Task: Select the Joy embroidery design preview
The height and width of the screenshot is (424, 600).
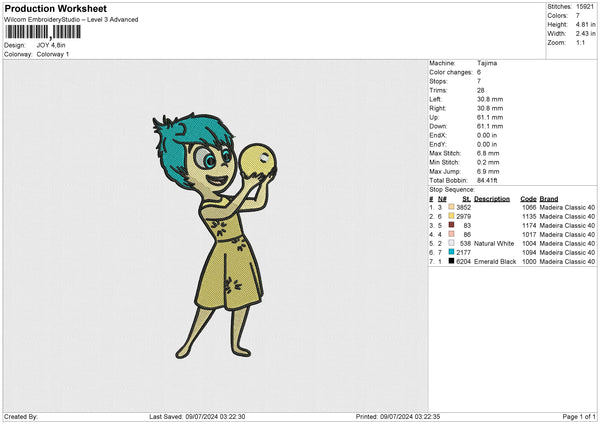Action: pos(214,235)
